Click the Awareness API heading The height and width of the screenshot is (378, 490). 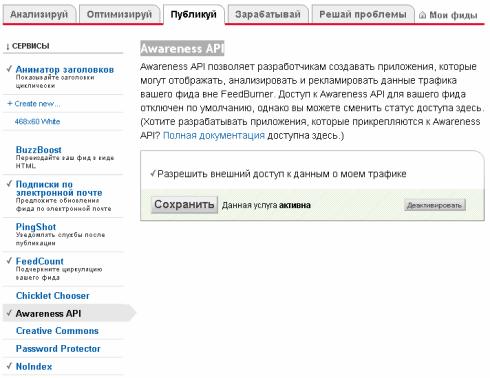[x=182, y=49]
